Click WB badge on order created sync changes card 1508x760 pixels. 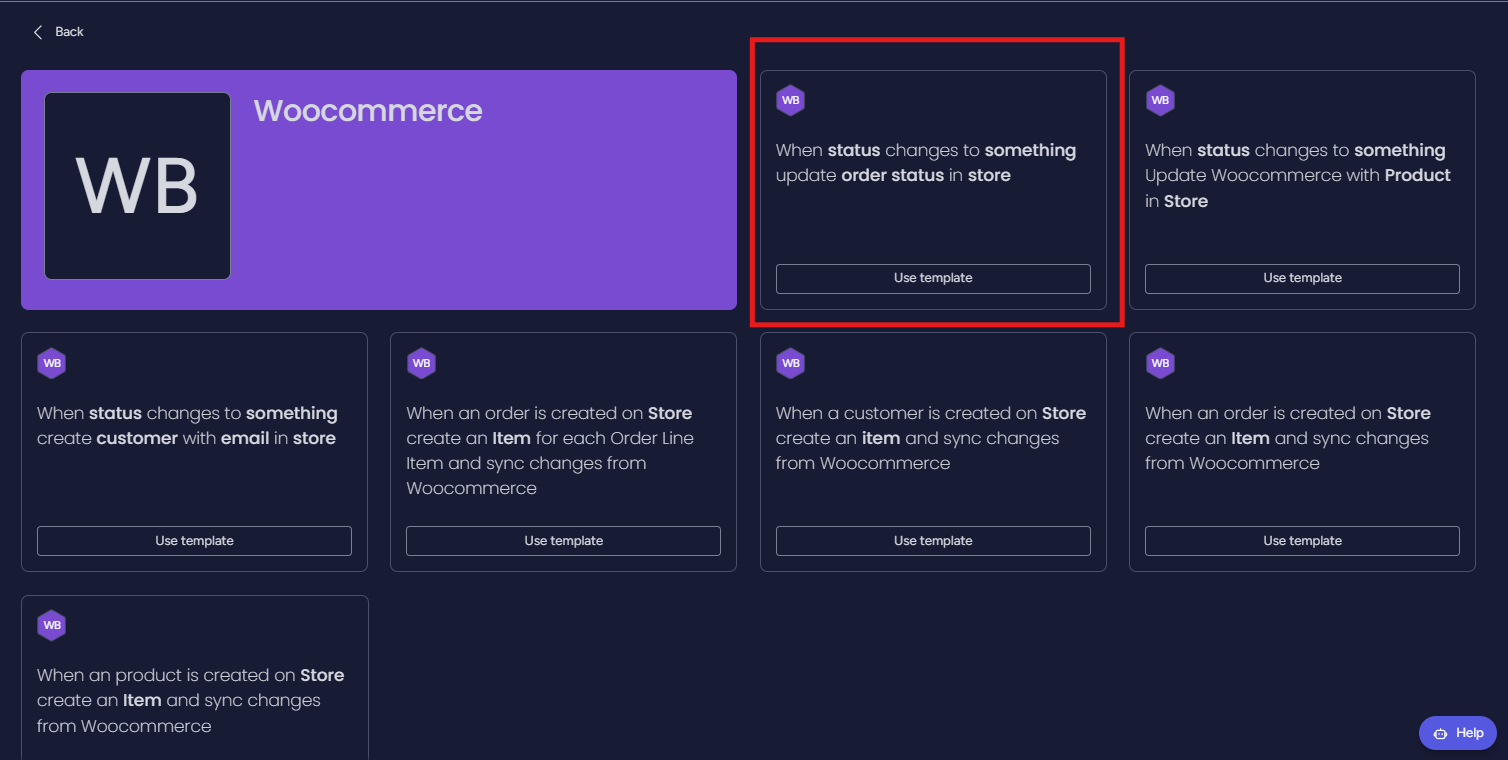(1160, 363)
